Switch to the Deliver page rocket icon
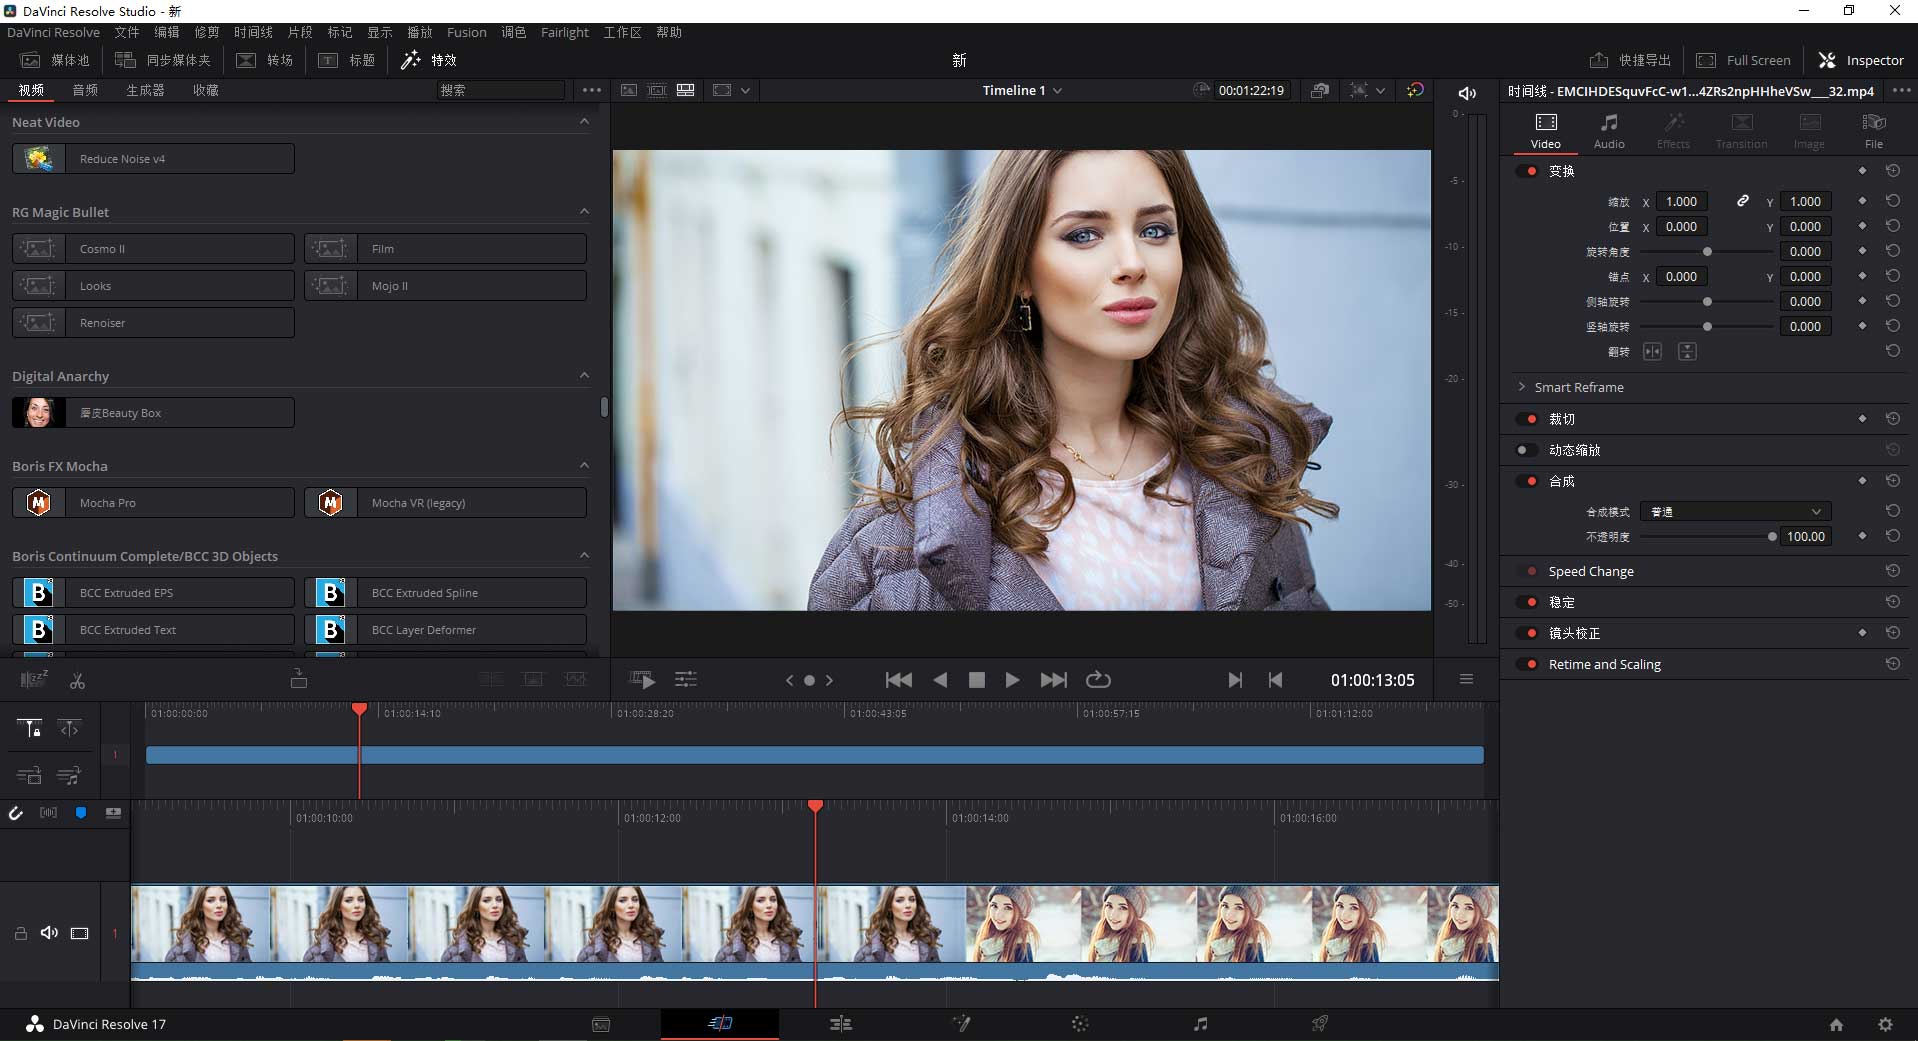 1320,1024
